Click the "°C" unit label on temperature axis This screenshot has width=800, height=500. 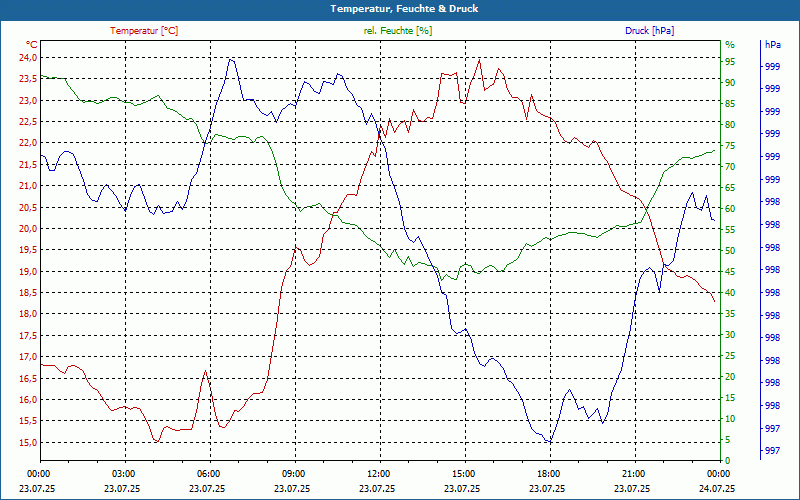tap(32, 44)
